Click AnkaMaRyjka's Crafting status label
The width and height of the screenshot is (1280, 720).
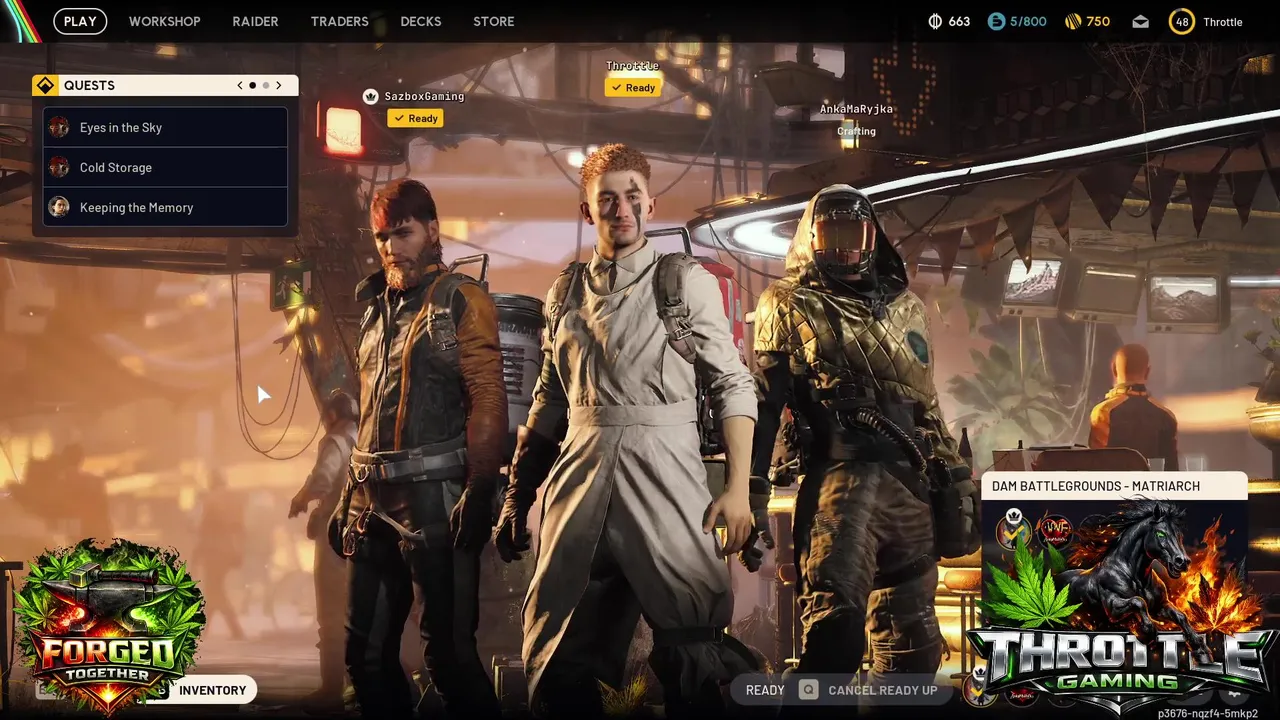[x=856, y=131]
